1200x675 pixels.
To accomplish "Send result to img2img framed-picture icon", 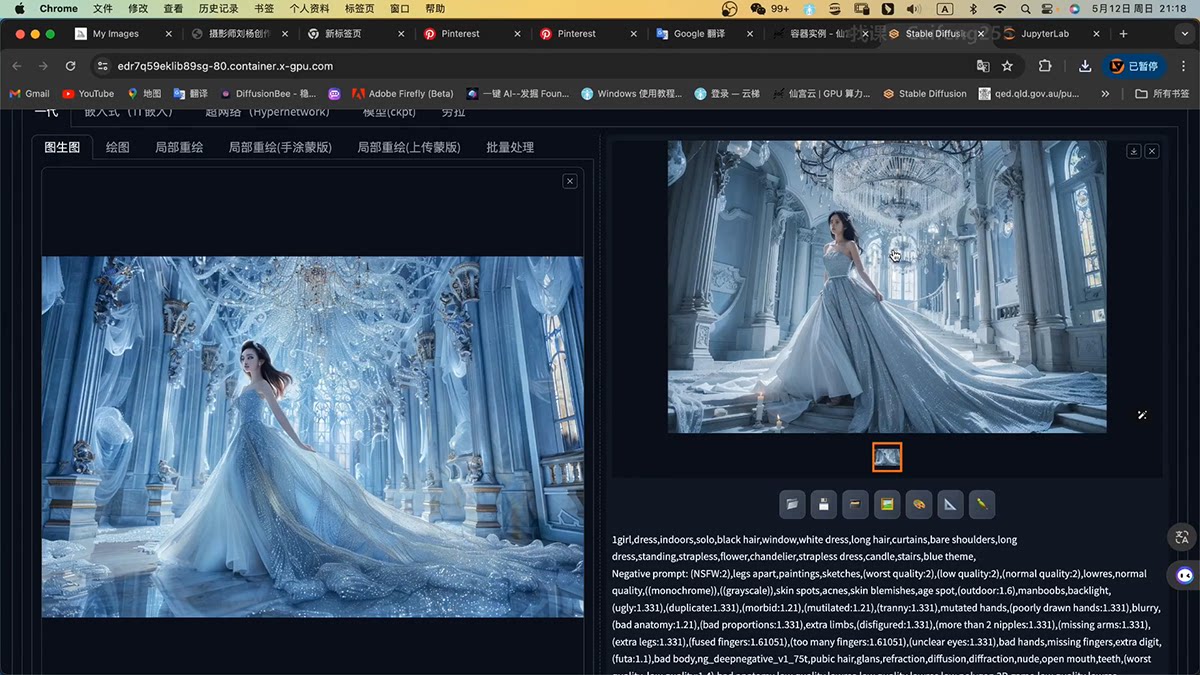I will [886, 504].
